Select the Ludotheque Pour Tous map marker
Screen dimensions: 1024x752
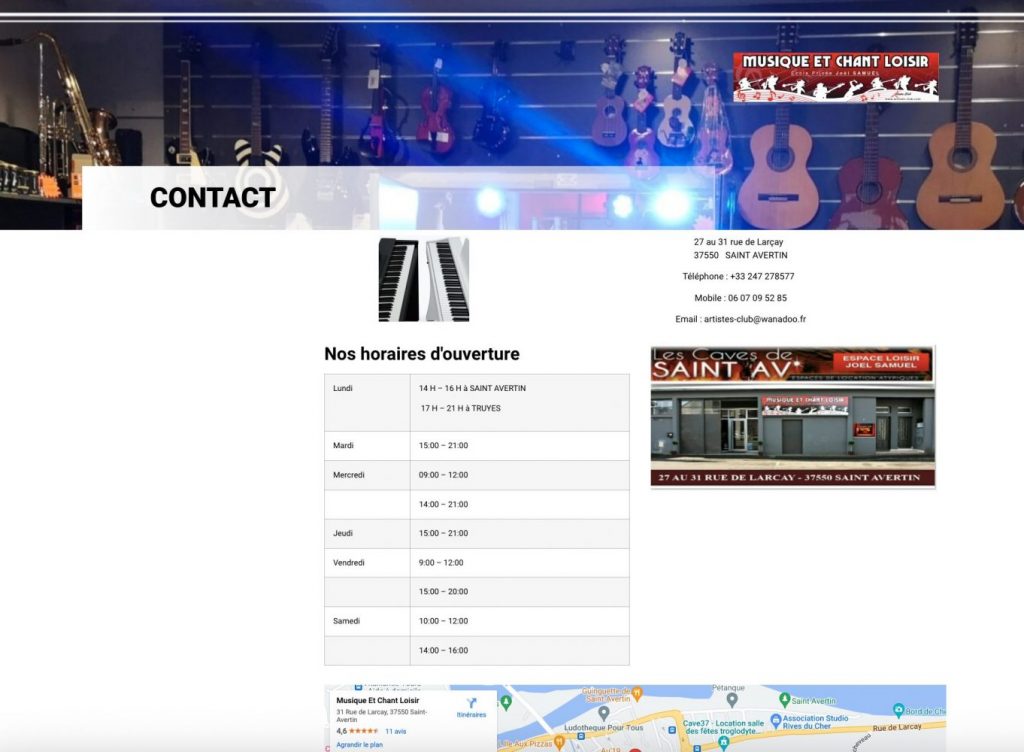[x=604, y=713]
